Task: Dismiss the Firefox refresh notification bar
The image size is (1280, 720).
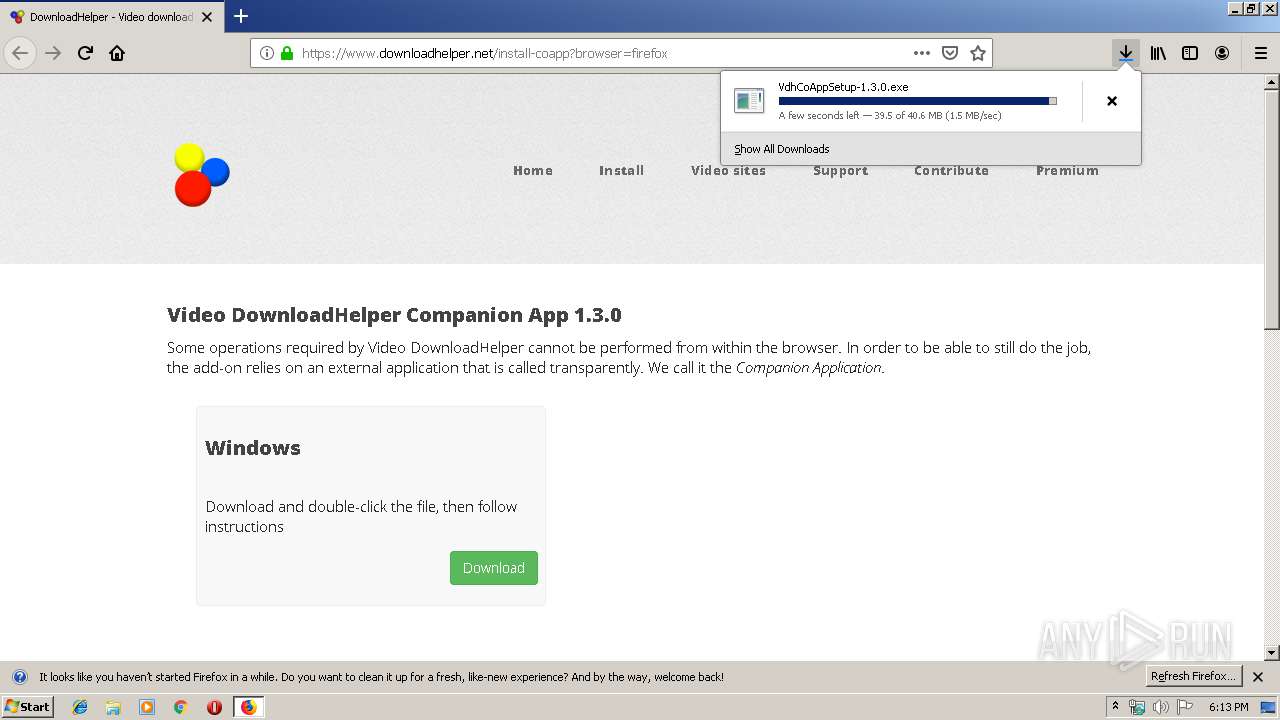Action: pyautogui.click(x=1258, y=677)
